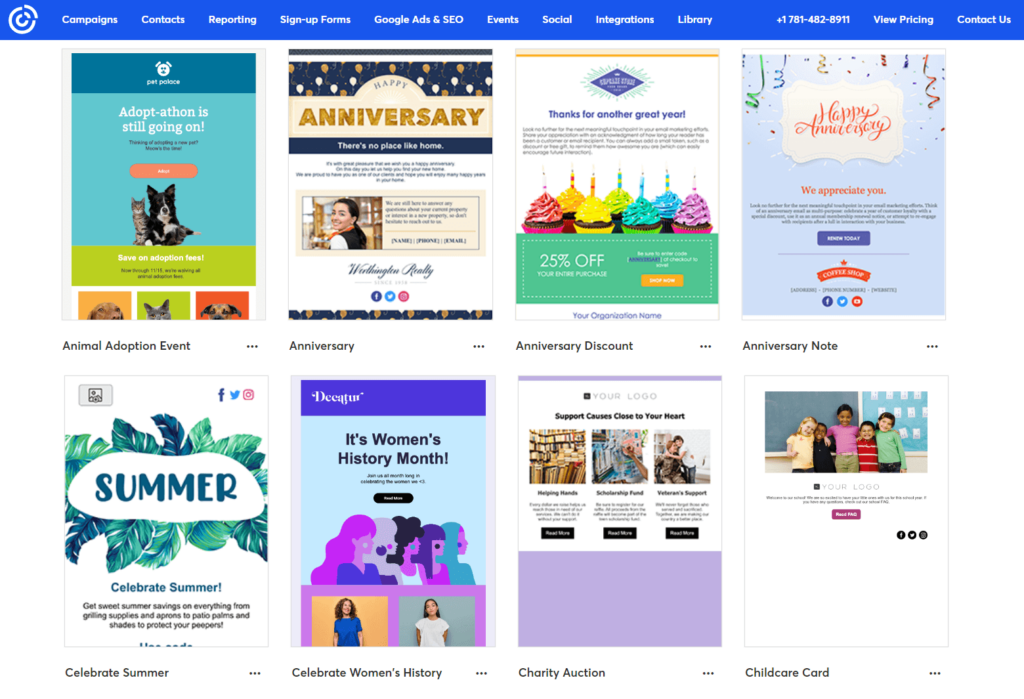Click the Twitter icon on Anniversary Note template

coord(842,301)
